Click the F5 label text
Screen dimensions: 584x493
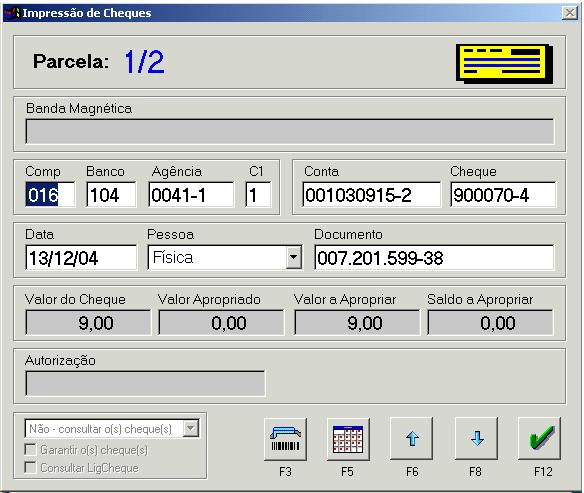(347, 472)
